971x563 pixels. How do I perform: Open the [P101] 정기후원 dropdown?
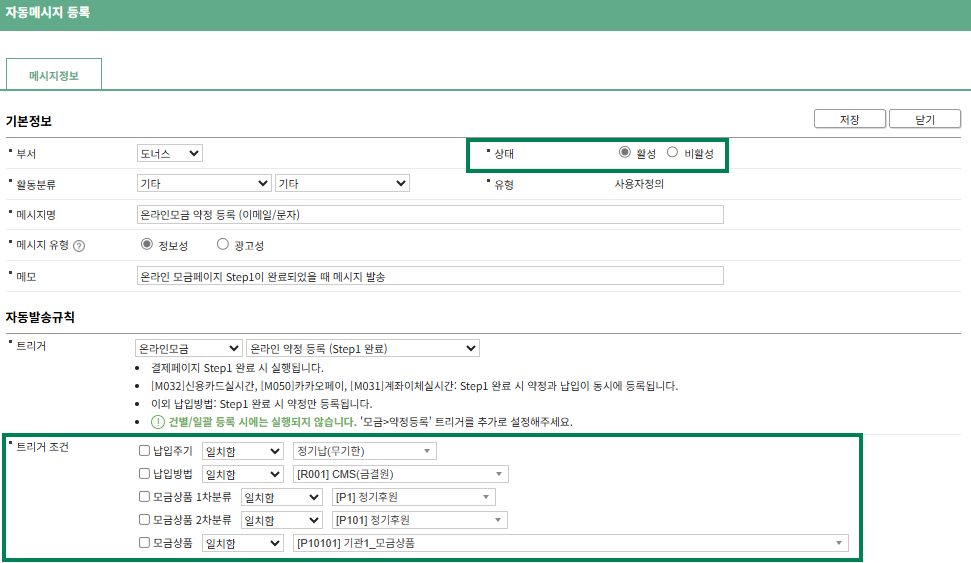pyautogui.click(x=420, y=520)
